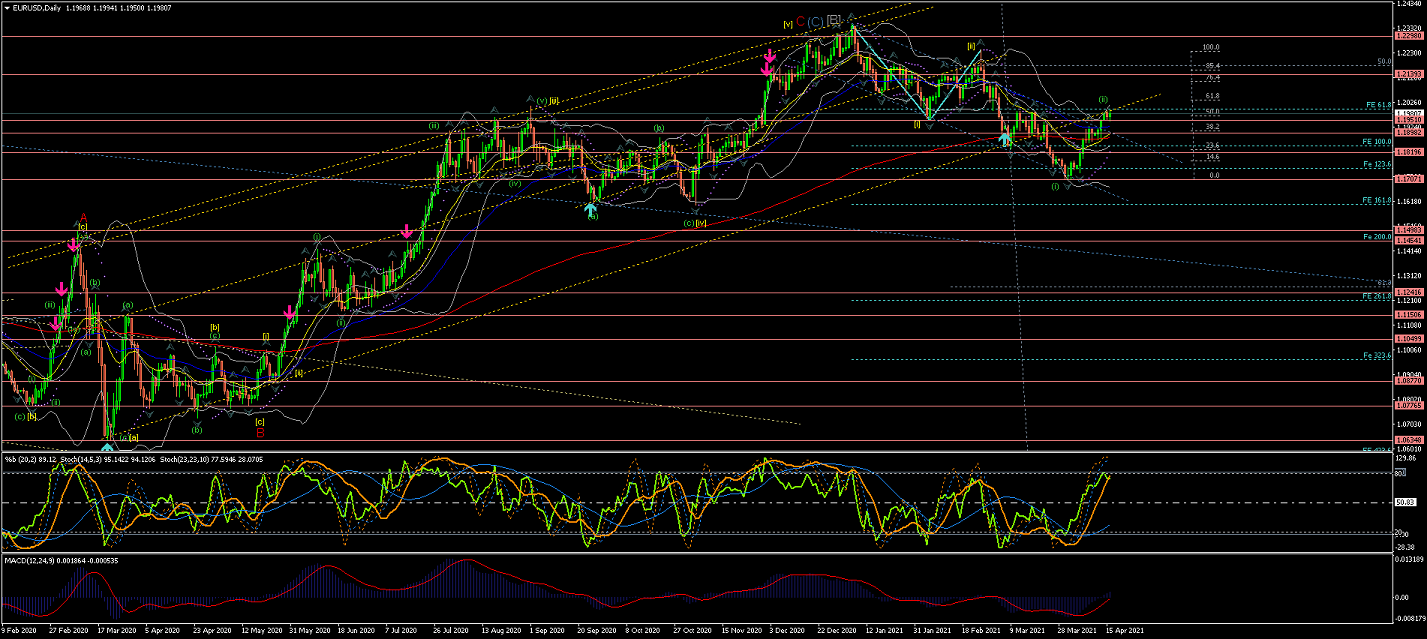Select the double pink down arrow near Nov 2020

(x=768, y=63)
